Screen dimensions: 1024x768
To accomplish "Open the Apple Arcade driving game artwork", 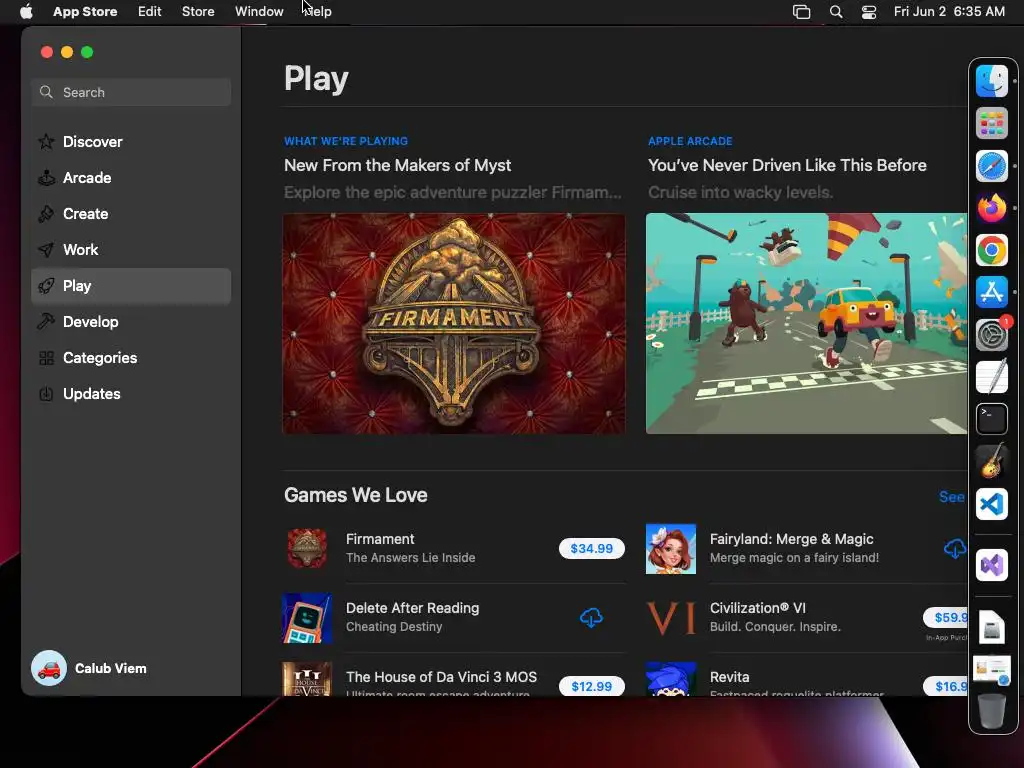I will coord(807,323).
